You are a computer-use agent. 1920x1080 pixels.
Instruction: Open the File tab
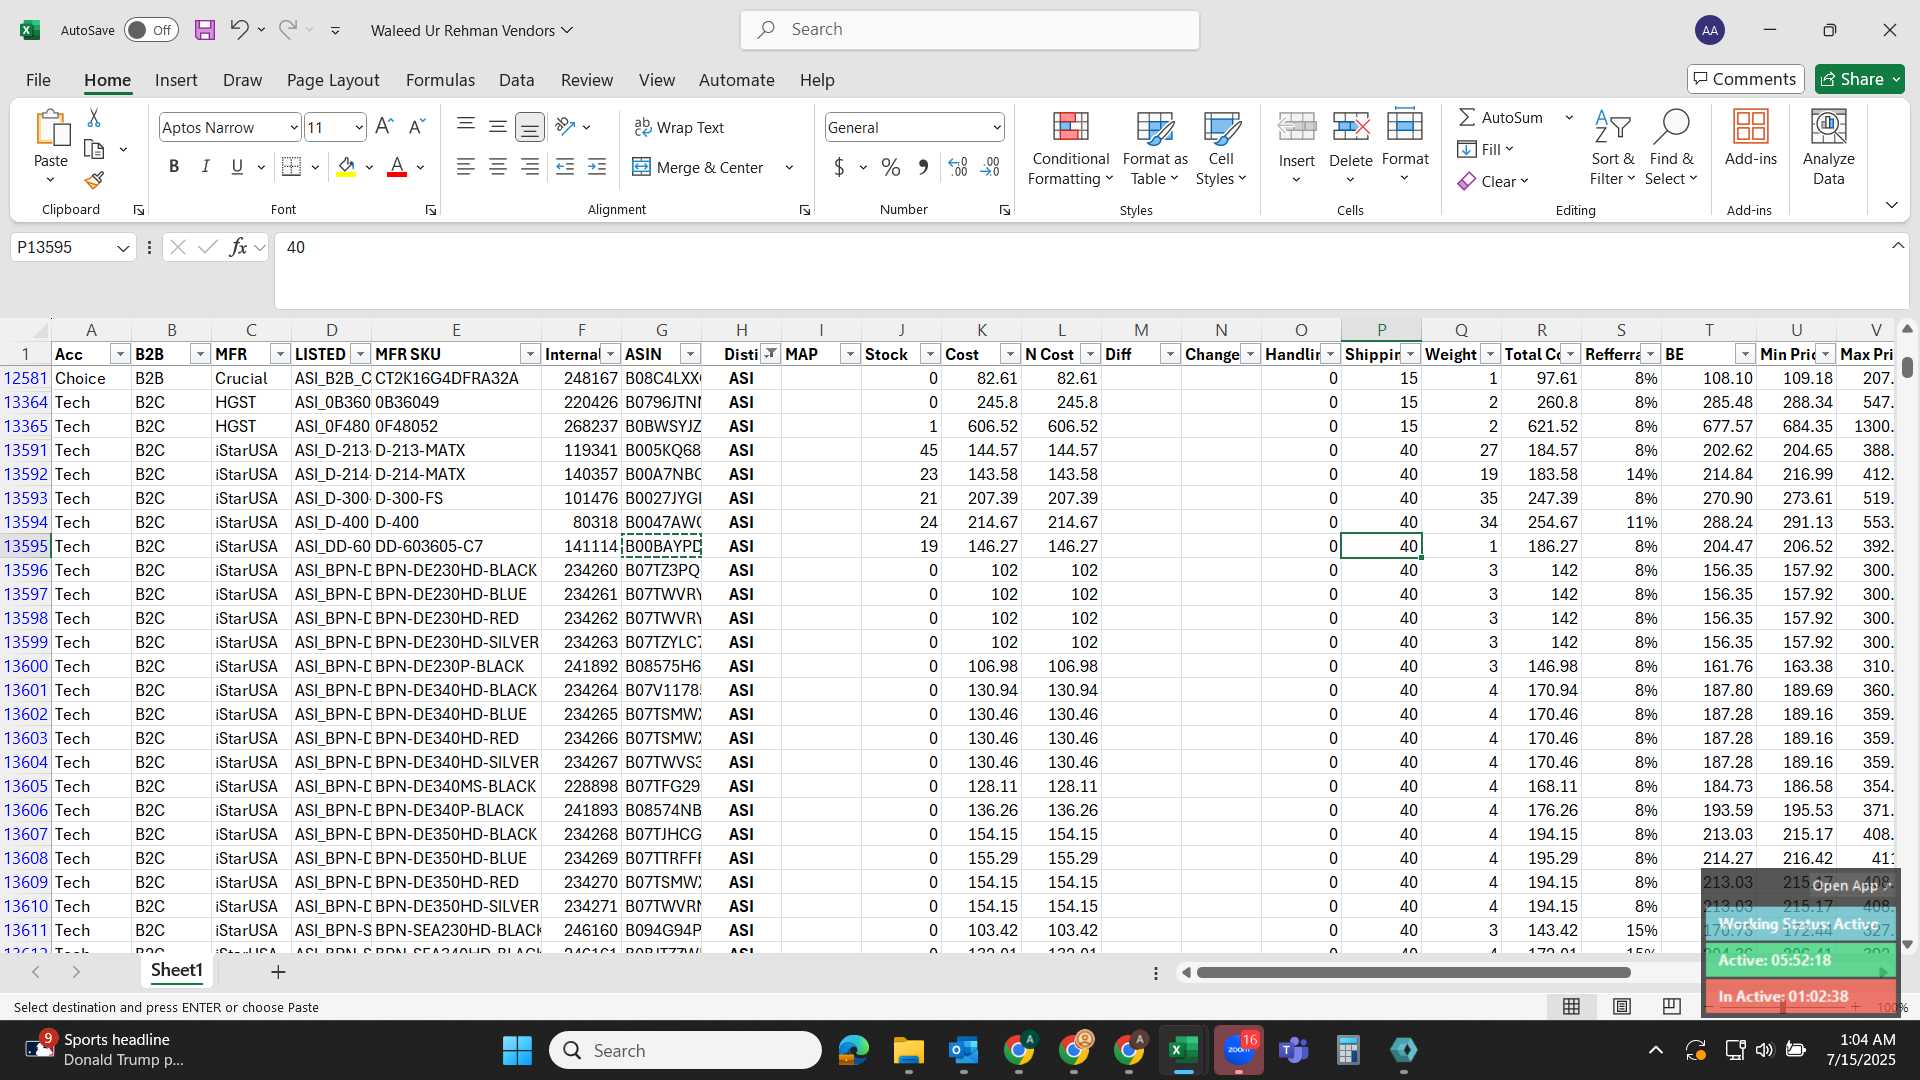(x=38, y=80)
